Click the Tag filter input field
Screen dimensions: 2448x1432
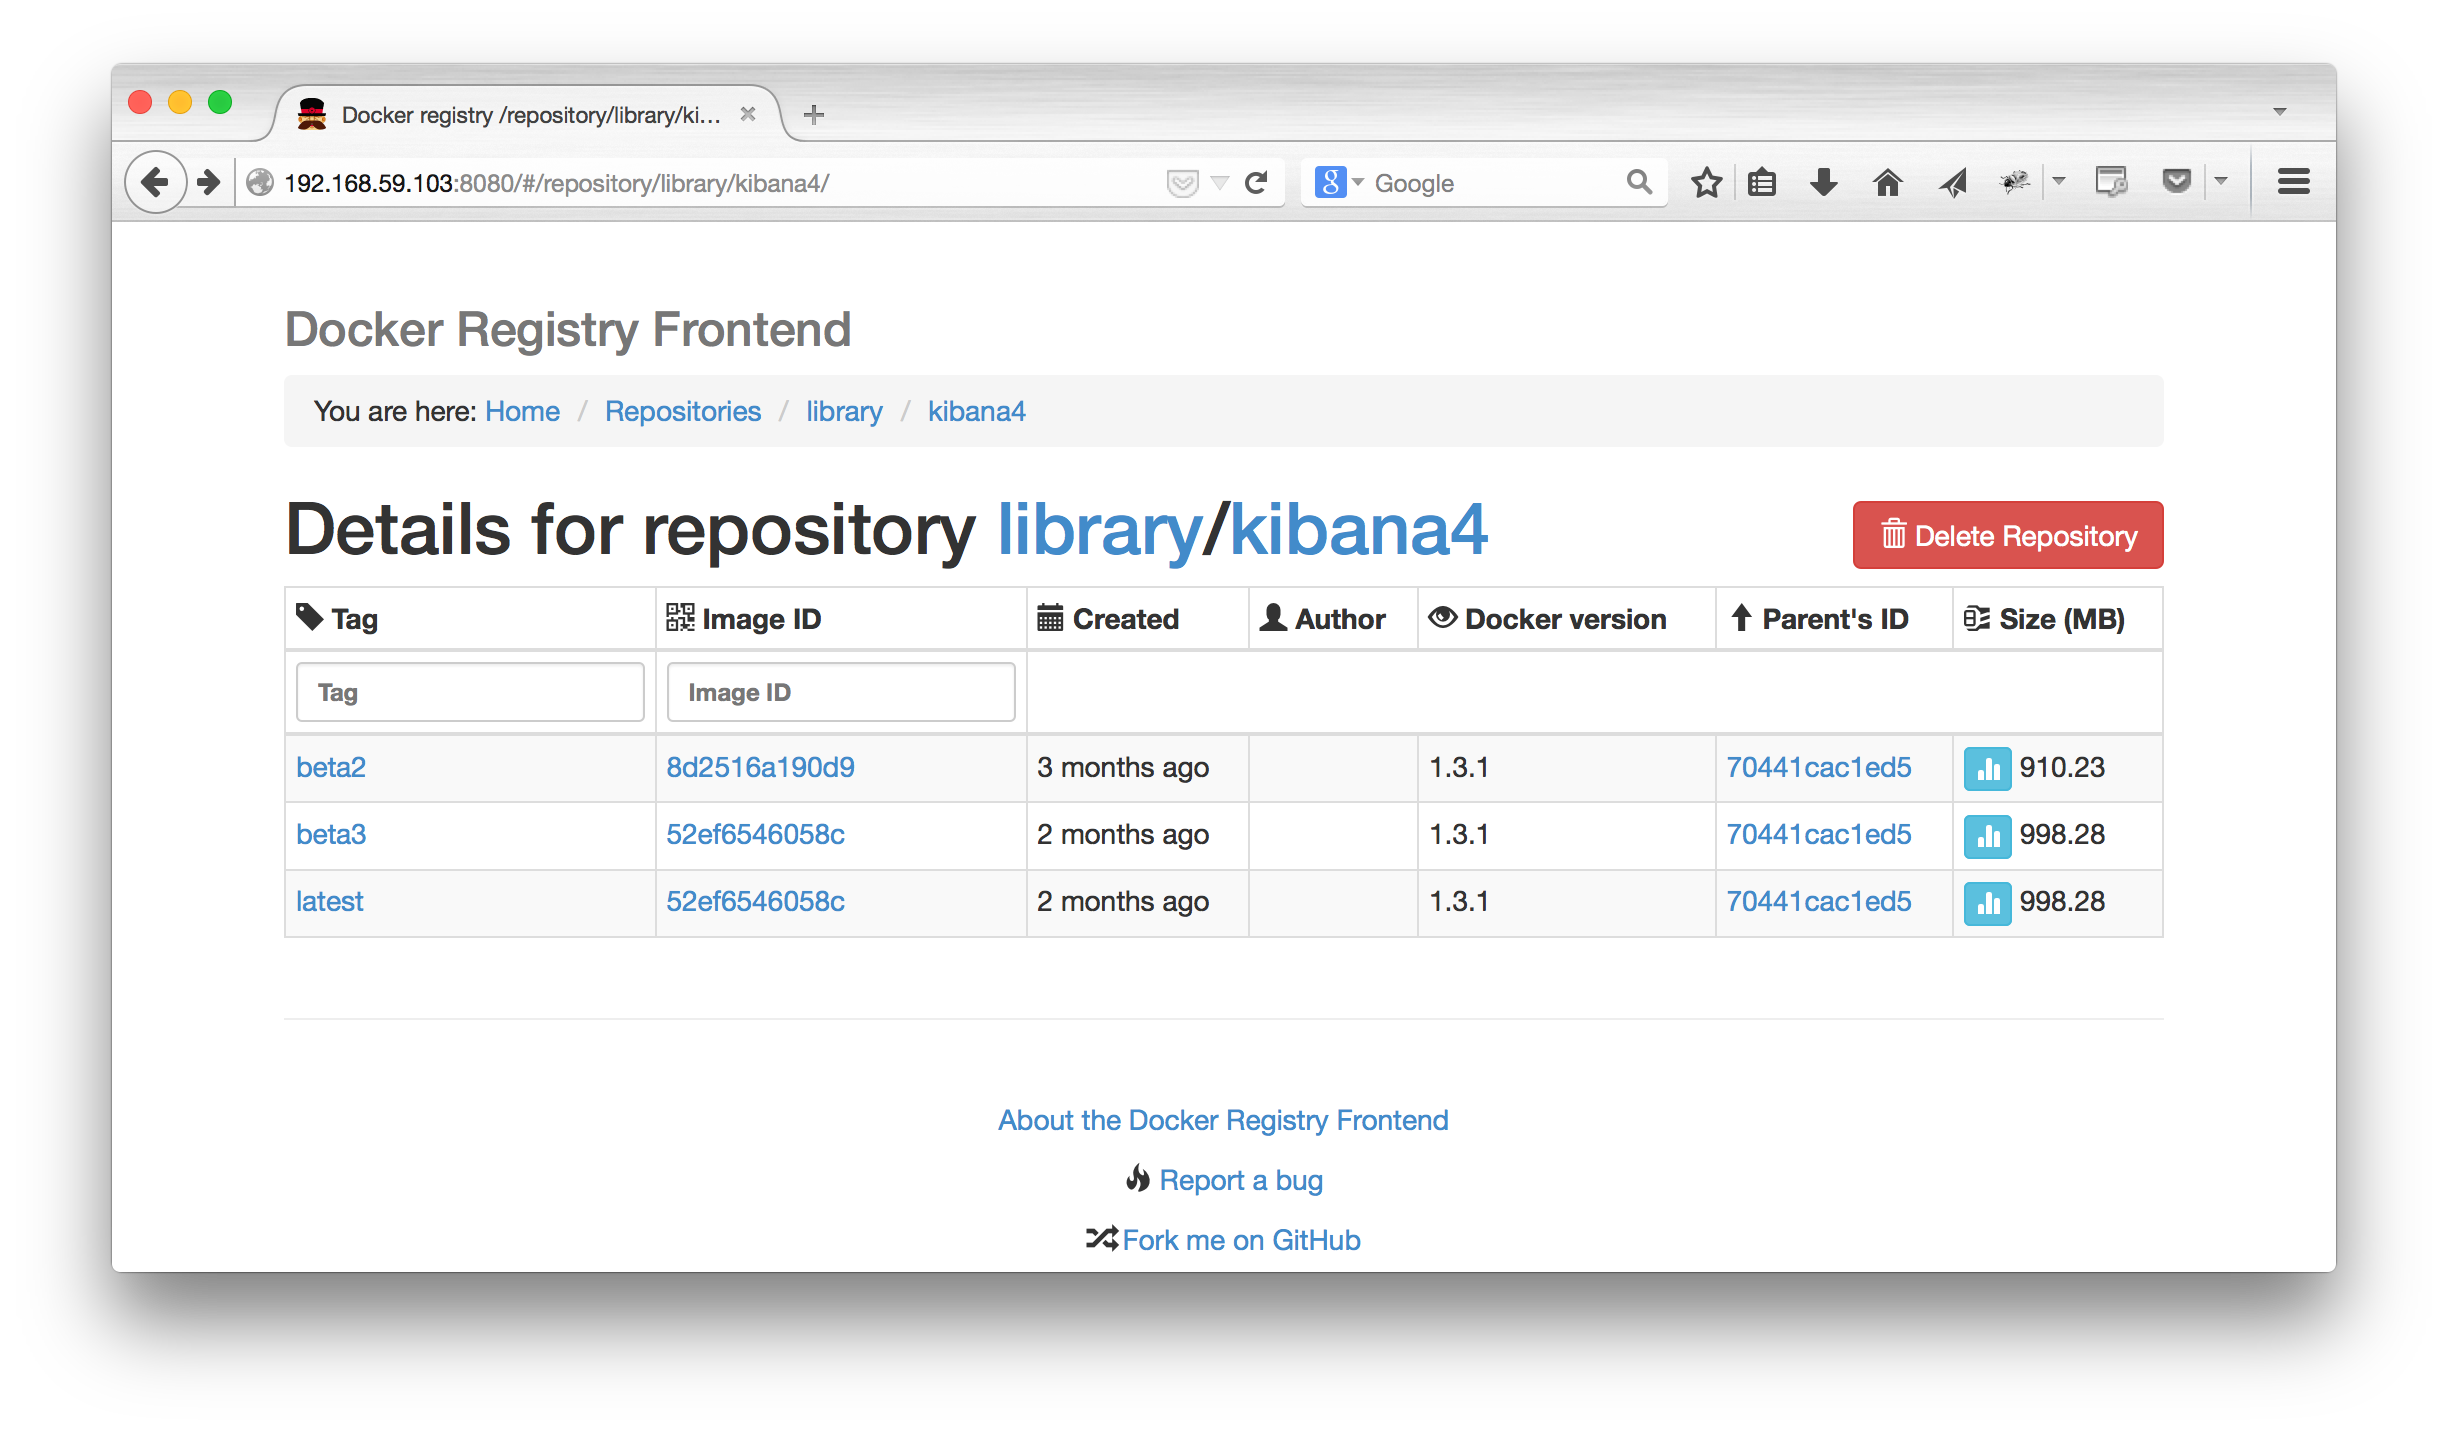pos(470,692)
